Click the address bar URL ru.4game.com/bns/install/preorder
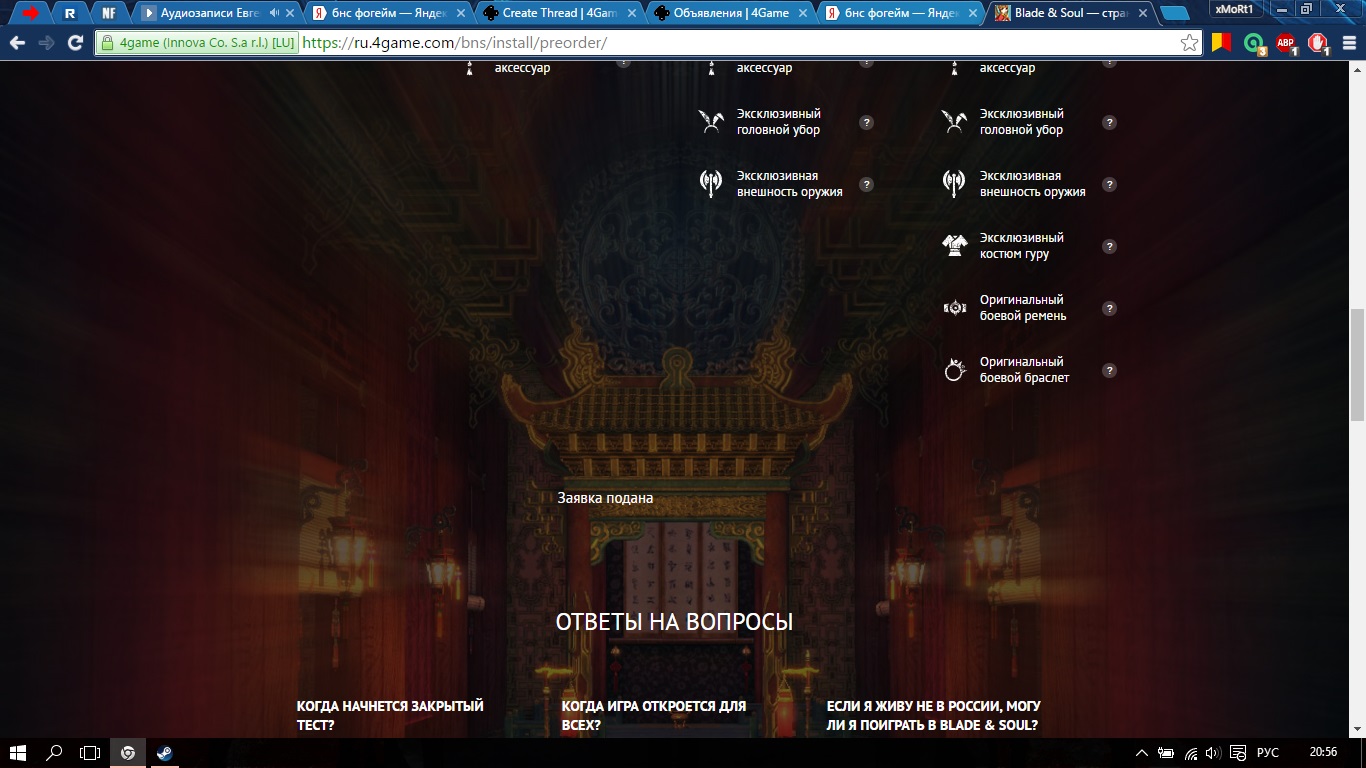This screenshot has width=1366, height=768. coord(453,43)
